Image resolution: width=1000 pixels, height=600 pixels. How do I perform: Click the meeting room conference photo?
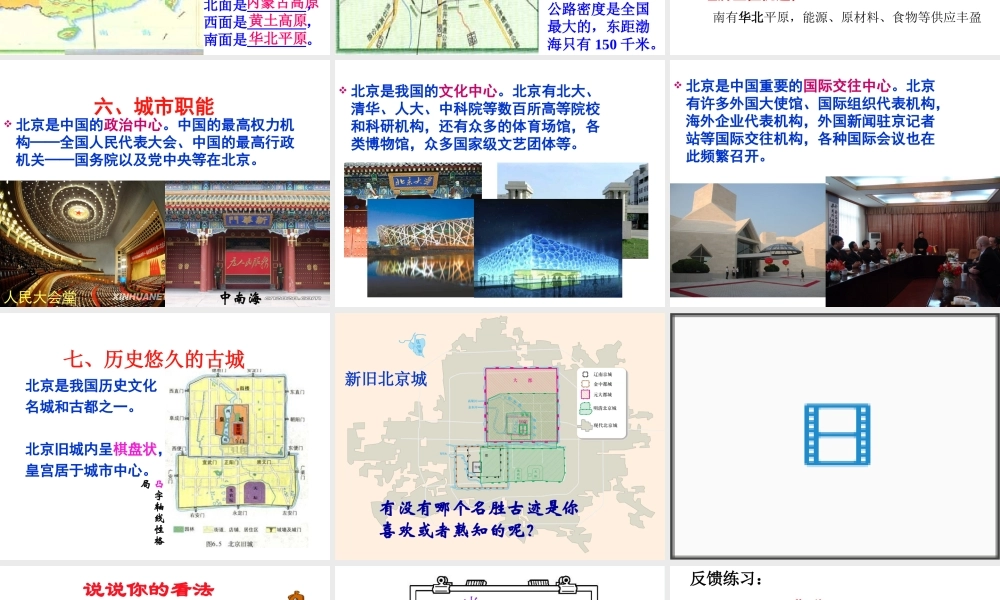point(913,242)
